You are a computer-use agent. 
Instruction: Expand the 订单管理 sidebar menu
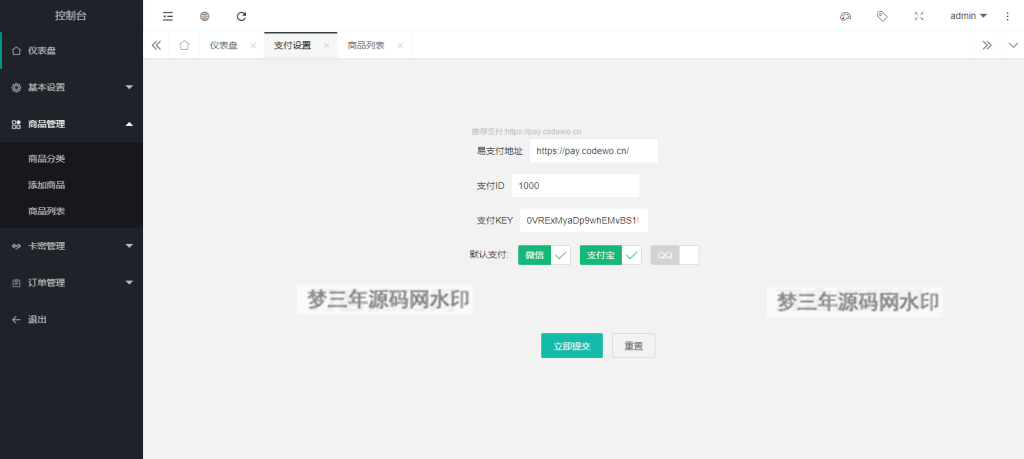71,283
